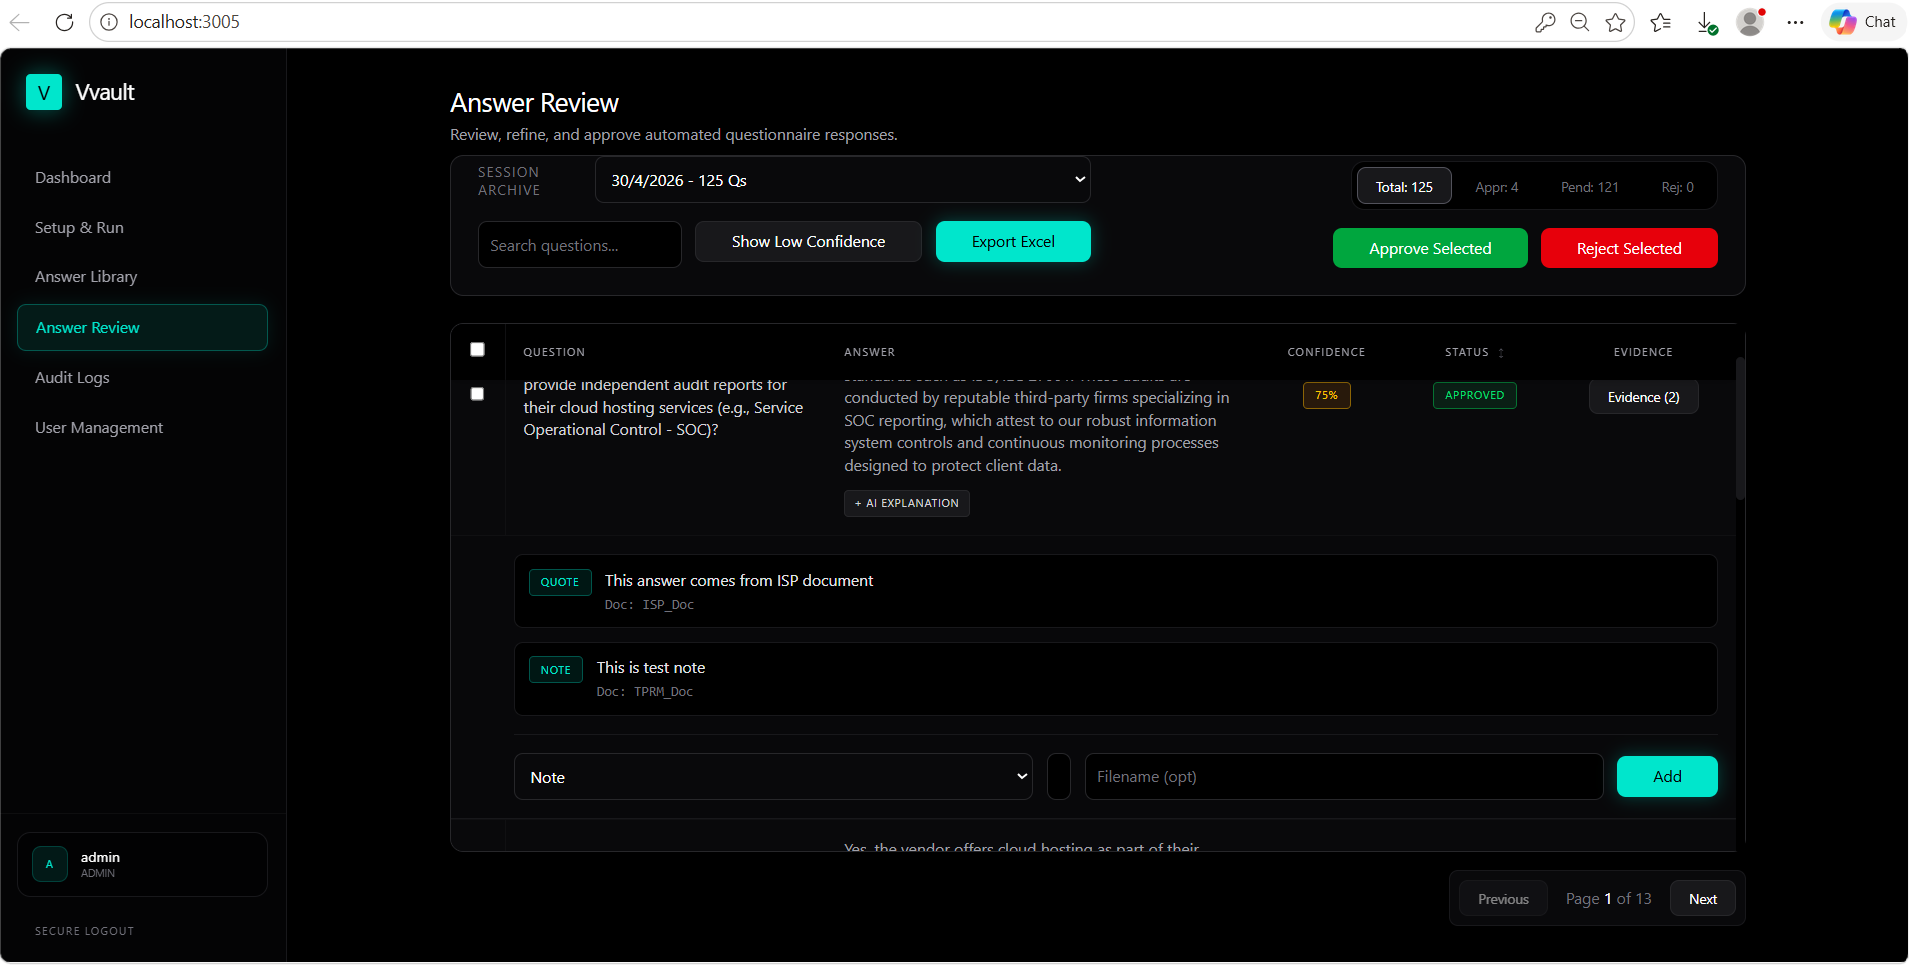The height and width of the screenshot is (967, 1912).
Task: Click Approve Selected button
Action: [1430, 248]
